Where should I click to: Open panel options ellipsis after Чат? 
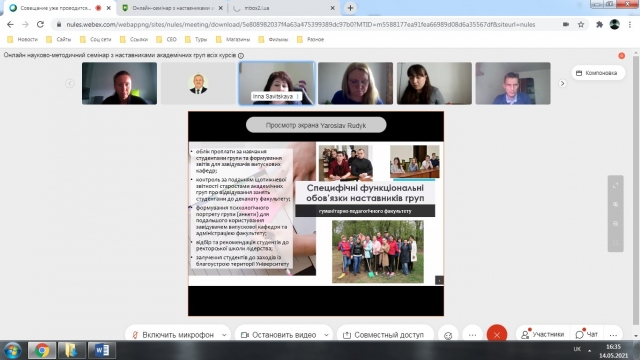point(613,335)
